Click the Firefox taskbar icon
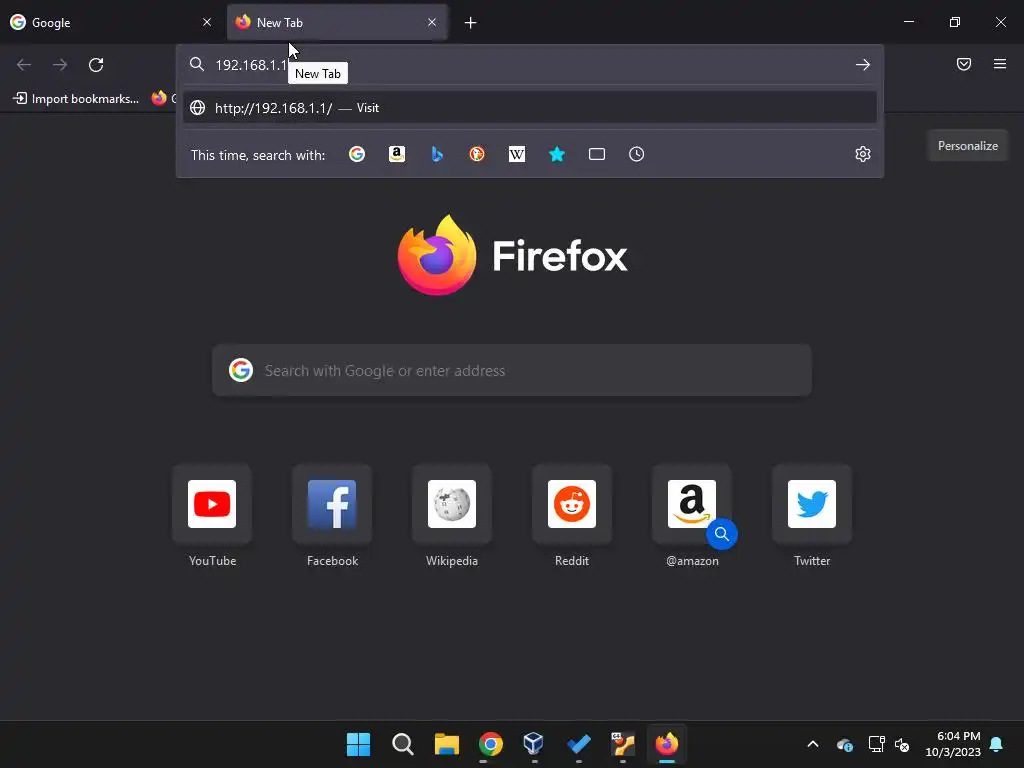1024x768 pixels. tap(667, 744)
